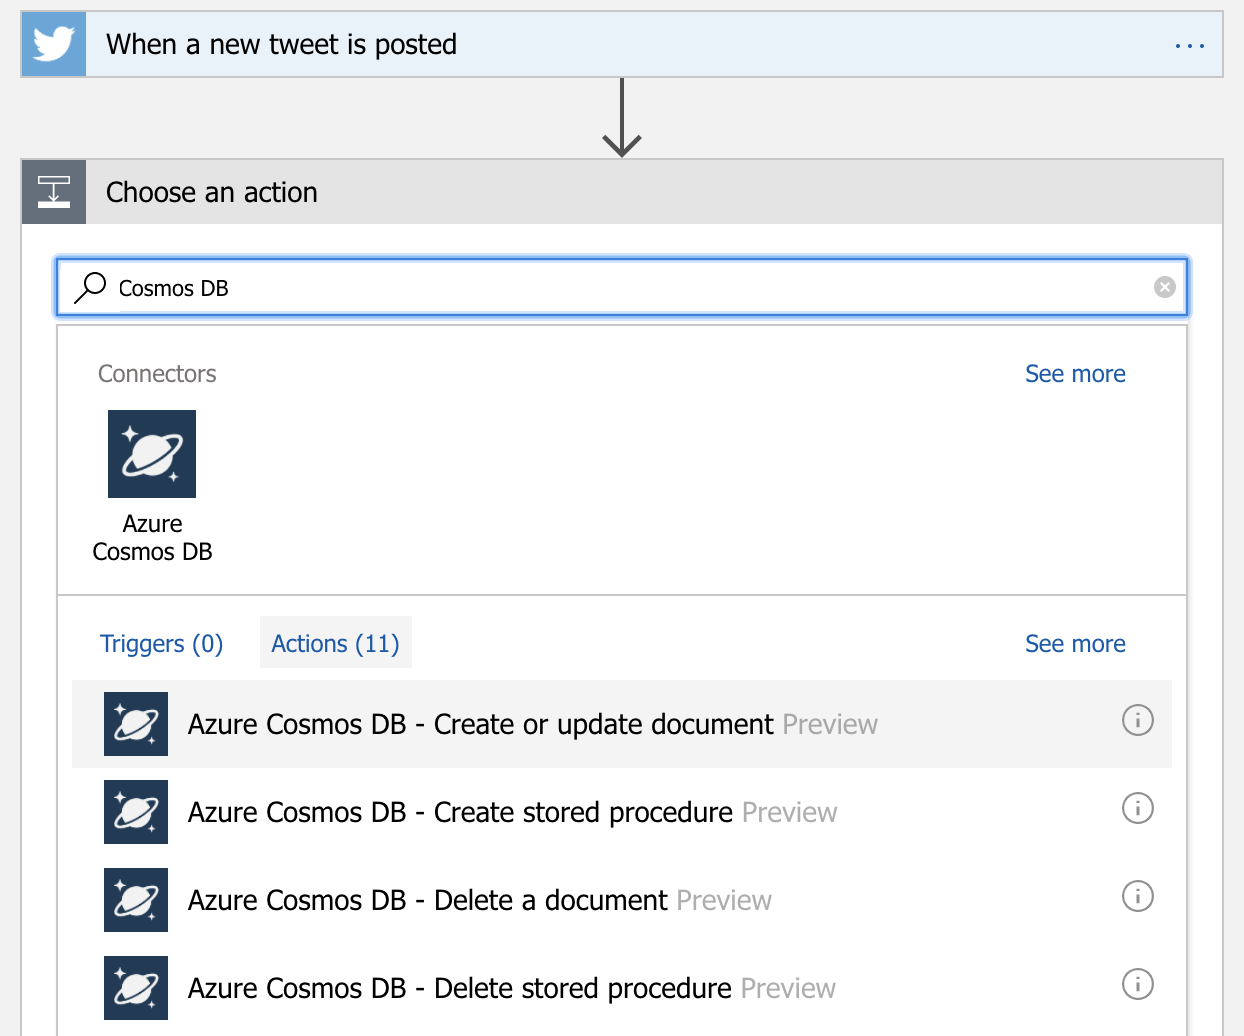Pick the Delete stored procedure action
This screenshot has height=1036, width=1244.
pos(459,988)
